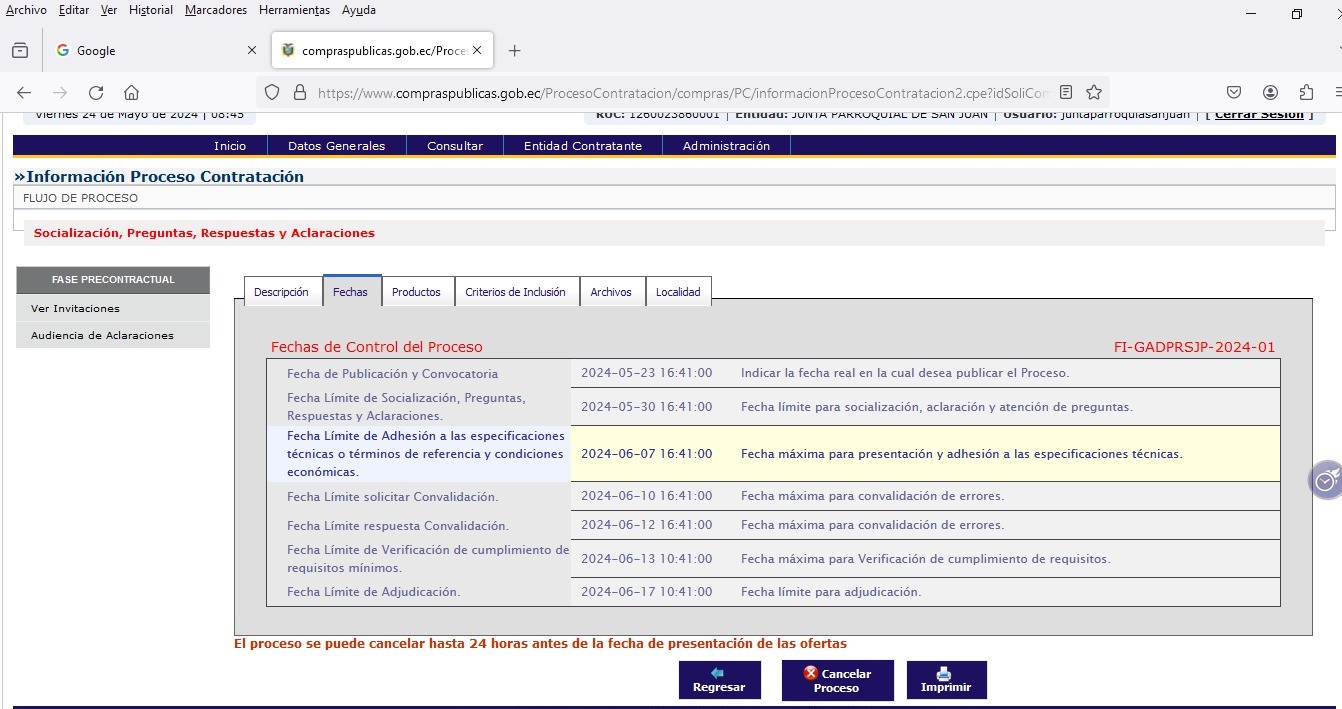Open Entidad Contratante navigation menu

tap(583, 146)
